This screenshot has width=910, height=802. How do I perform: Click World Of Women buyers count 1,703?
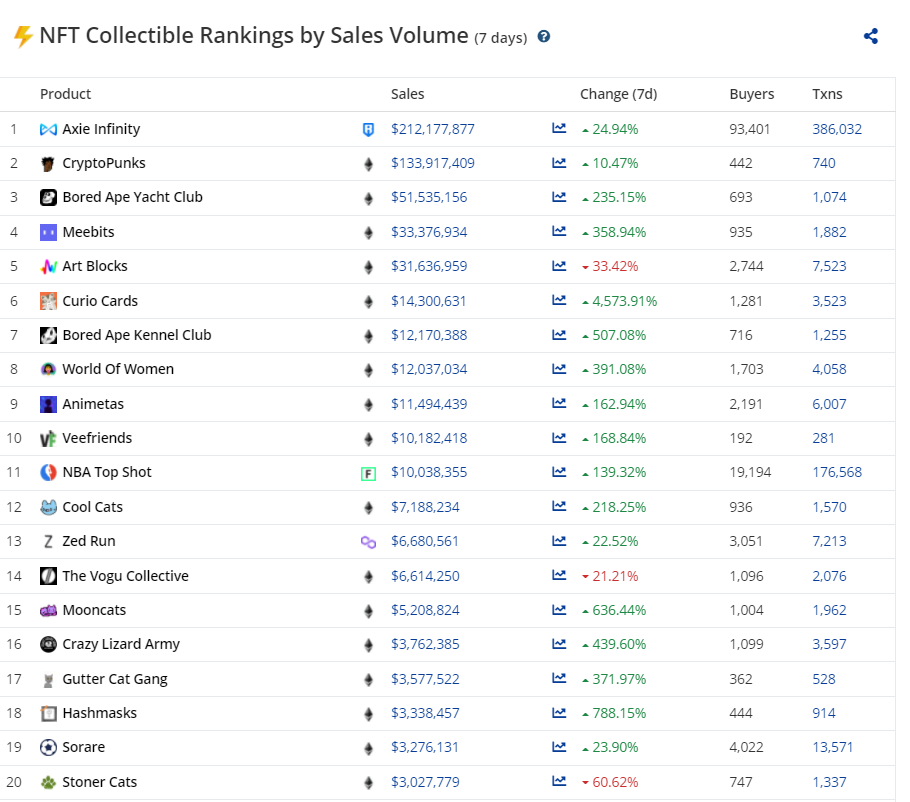pos(746,369)
